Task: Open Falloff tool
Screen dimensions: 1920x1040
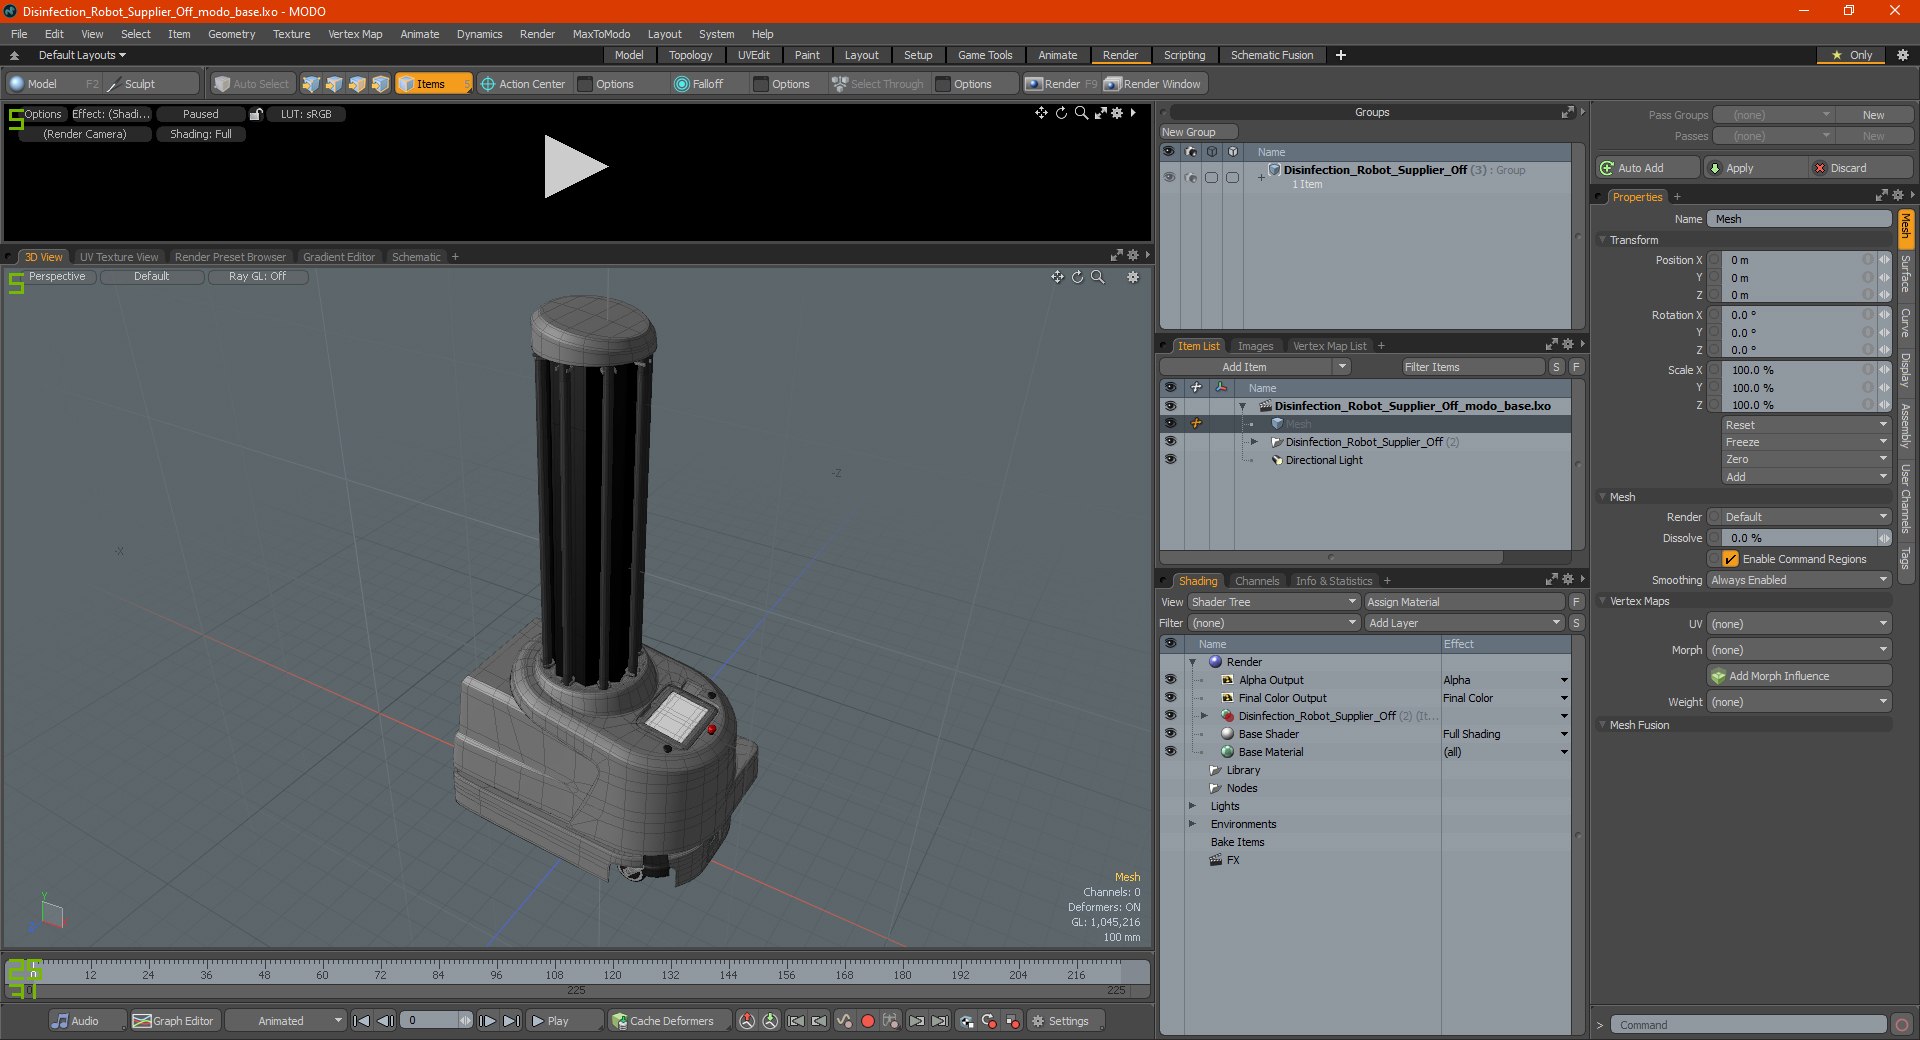Action: point(699,84)
